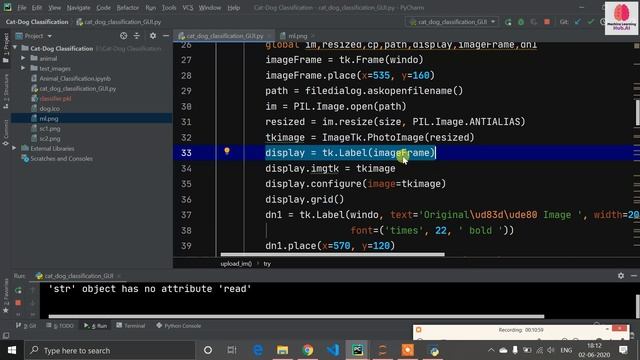Viewport: 640px width, 360px height.
Task: Click the try breadcrumb
Action: pyautogui.click(x=267, y=264)
